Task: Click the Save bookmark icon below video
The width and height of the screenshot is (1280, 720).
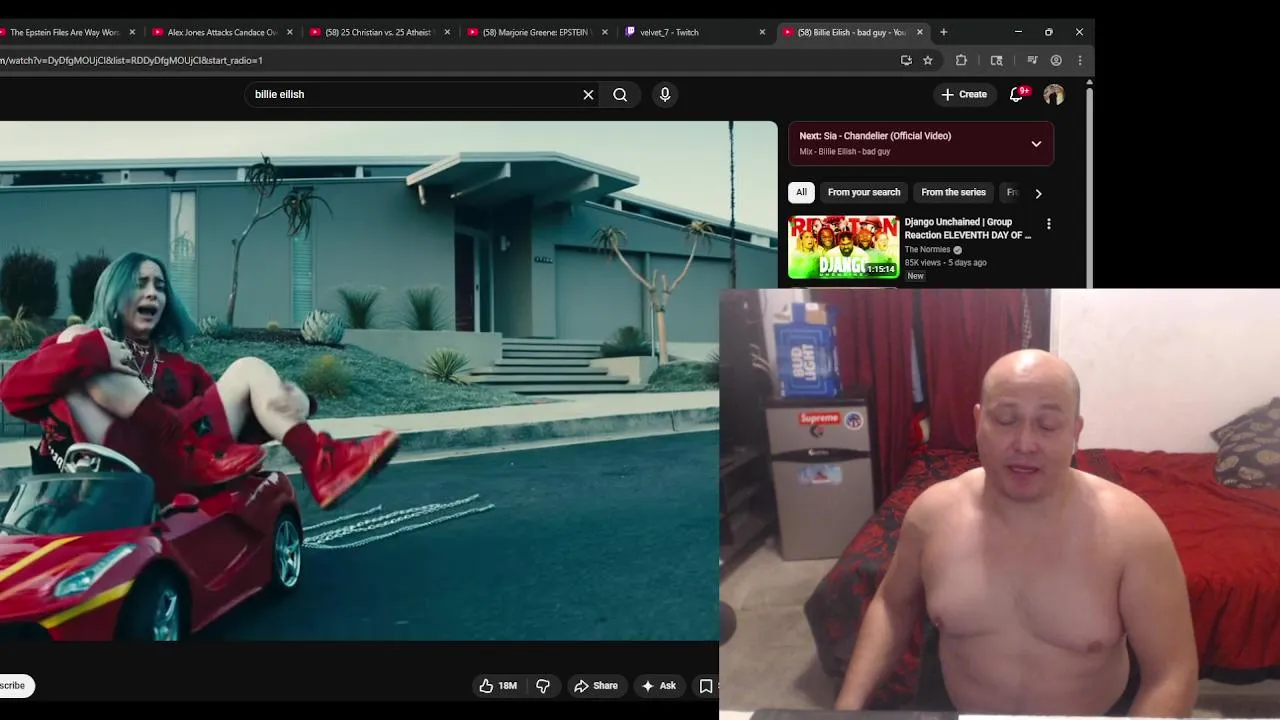Action: point(706,686)
